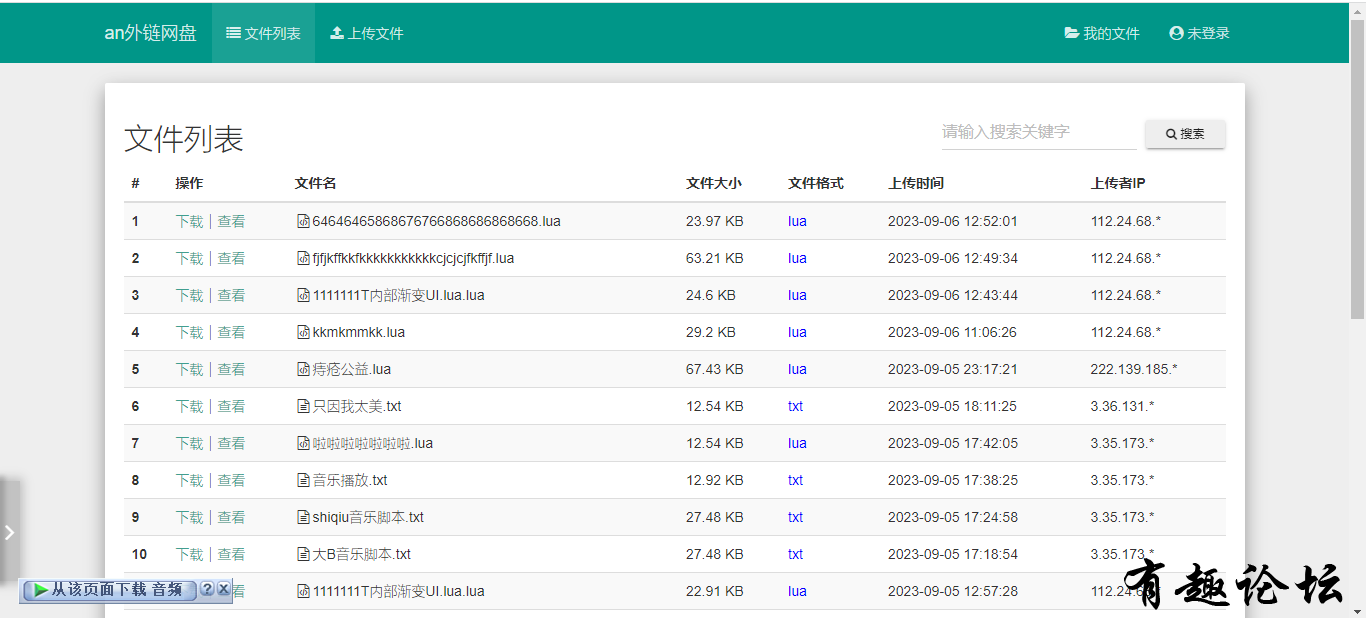Viewport: 1366px width, 618px height.
Task: Click the file icon beside 6464646586867676686868686868668.lua
Action: click(303, 221)
